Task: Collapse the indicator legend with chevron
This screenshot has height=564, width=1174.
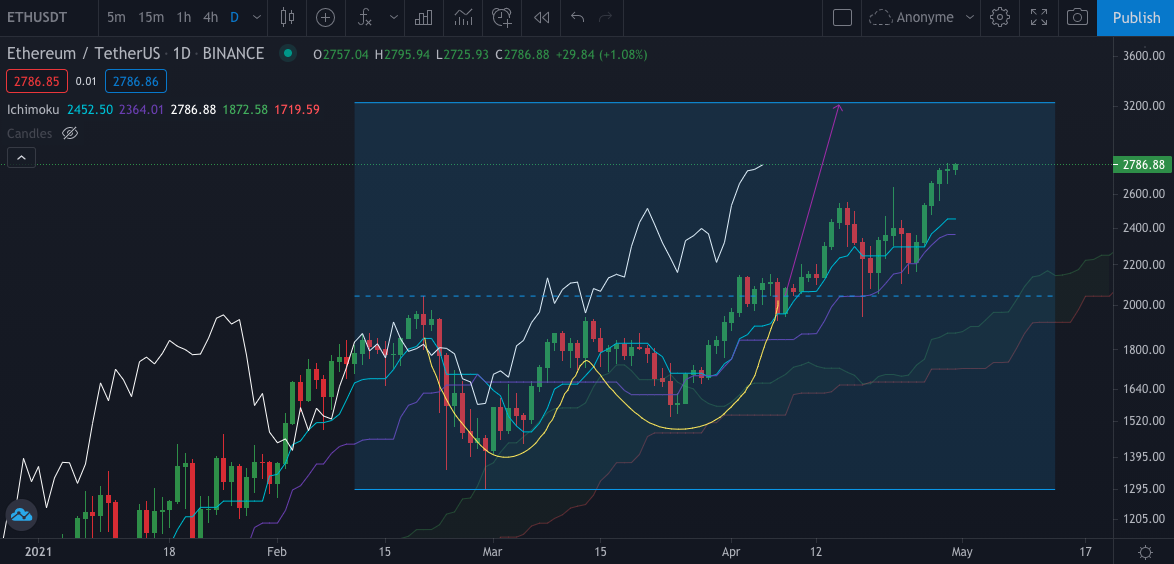Action: [21, 157]
